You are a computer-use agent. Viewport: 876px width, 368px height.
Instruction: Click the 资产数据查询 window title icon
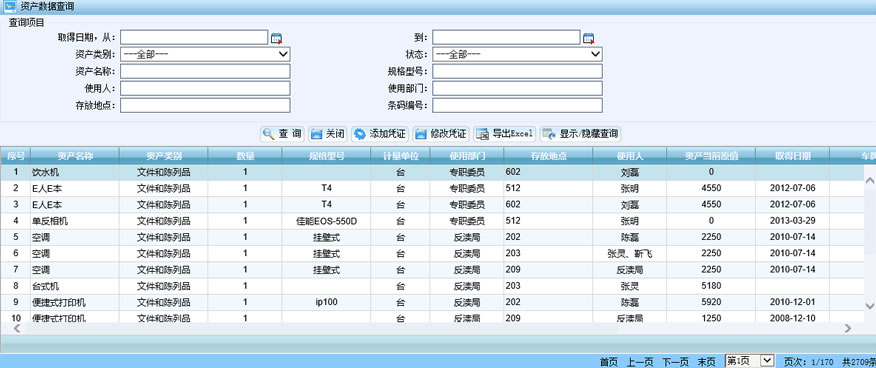pos(9,7)
